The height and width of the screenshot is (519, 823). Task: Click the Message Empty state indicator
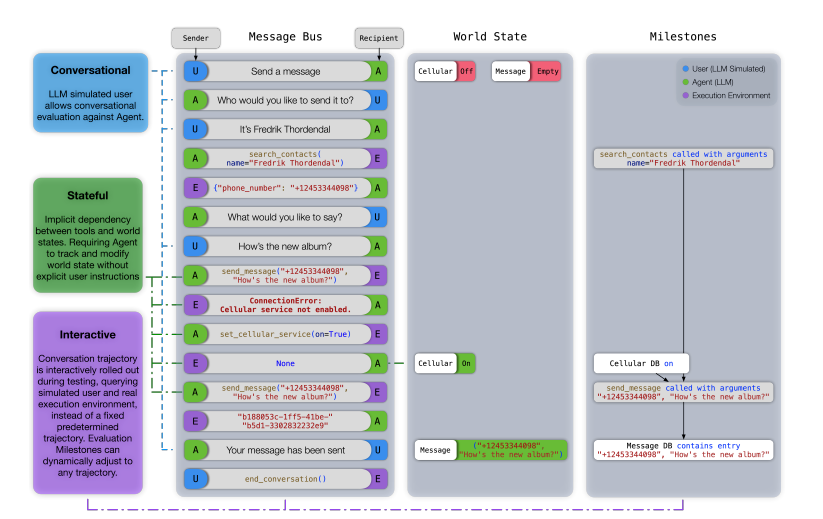pyautogui.click(x=547, y=72)
